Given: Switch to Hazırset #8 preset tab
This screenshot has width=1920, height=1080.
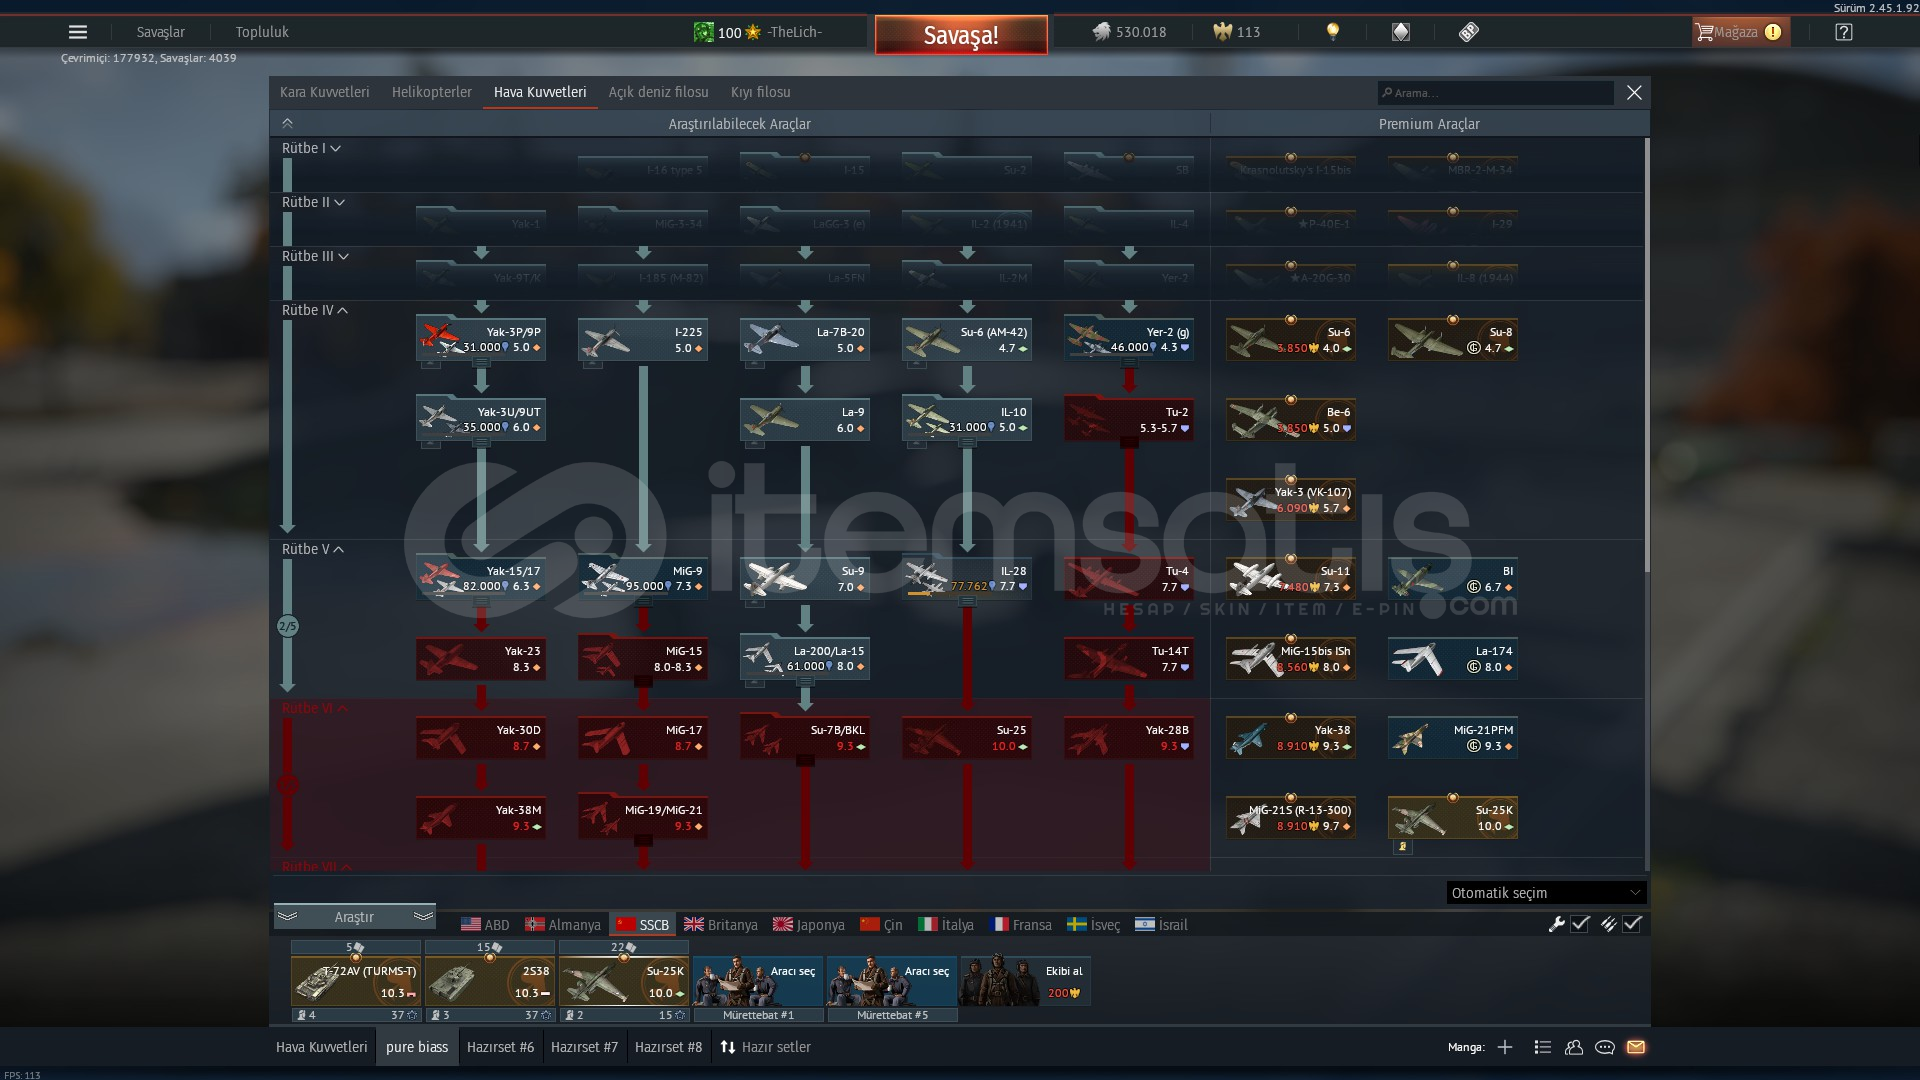Looking at the screenshot, I should point(668,1047).
